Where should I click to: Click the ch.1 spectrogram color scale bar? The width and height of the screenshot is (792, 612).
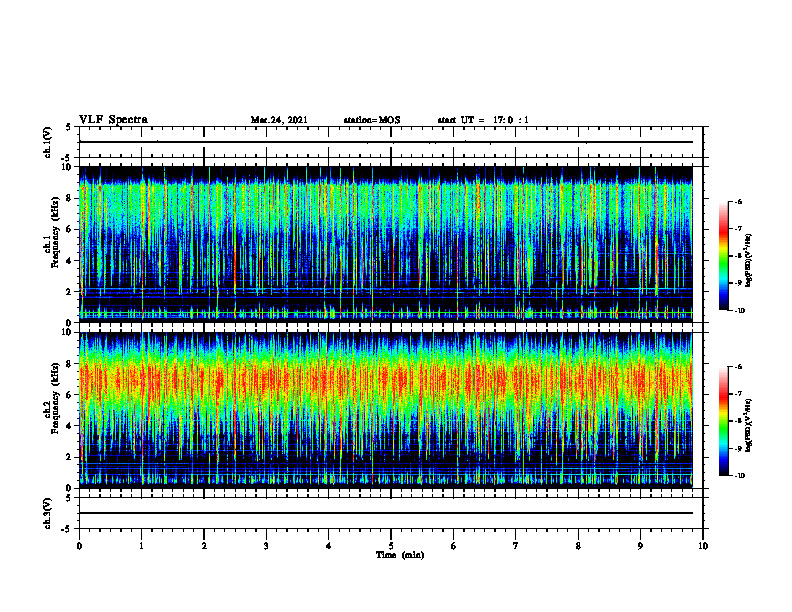(x=723, y=256)
